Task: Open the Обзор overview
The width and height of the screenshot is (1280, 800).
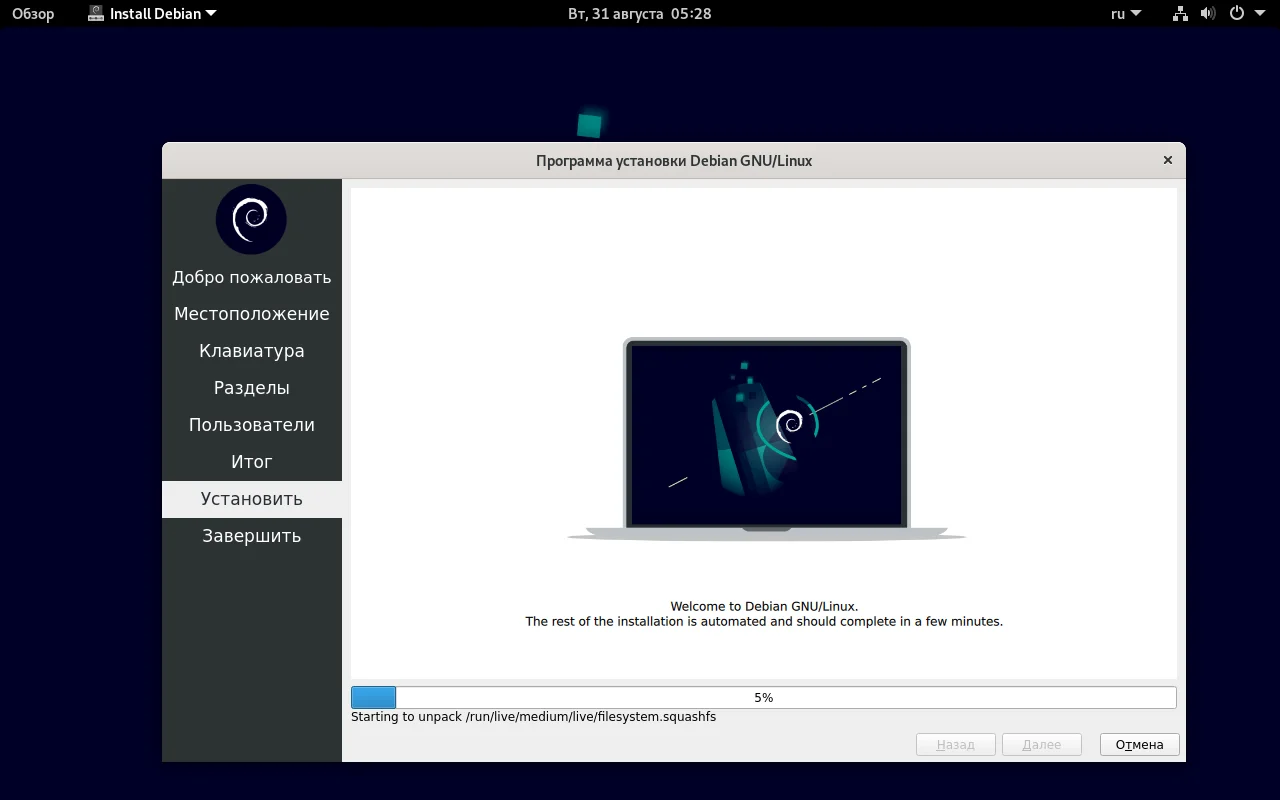Action: (x=31, y=13)
